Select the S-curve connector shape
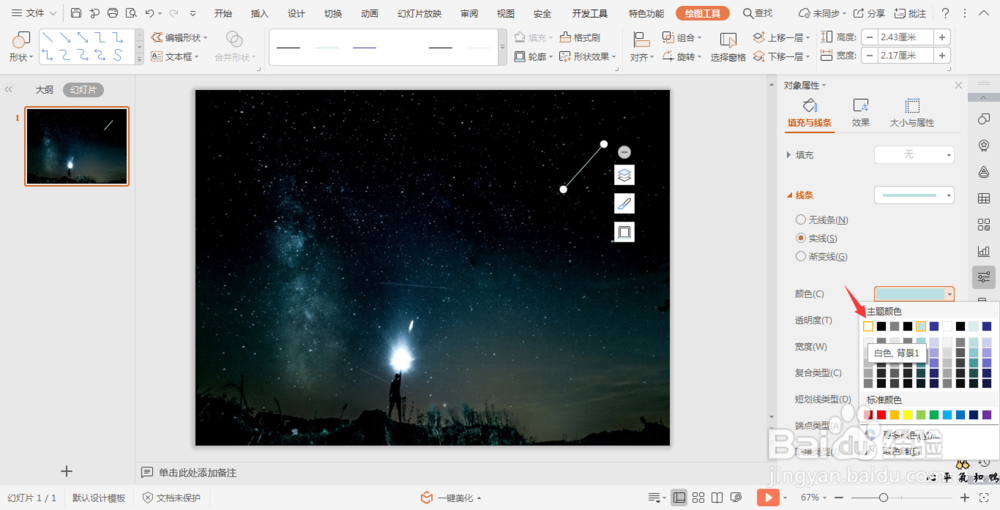This screenshot has width=1000, height=510. point(118,55)
